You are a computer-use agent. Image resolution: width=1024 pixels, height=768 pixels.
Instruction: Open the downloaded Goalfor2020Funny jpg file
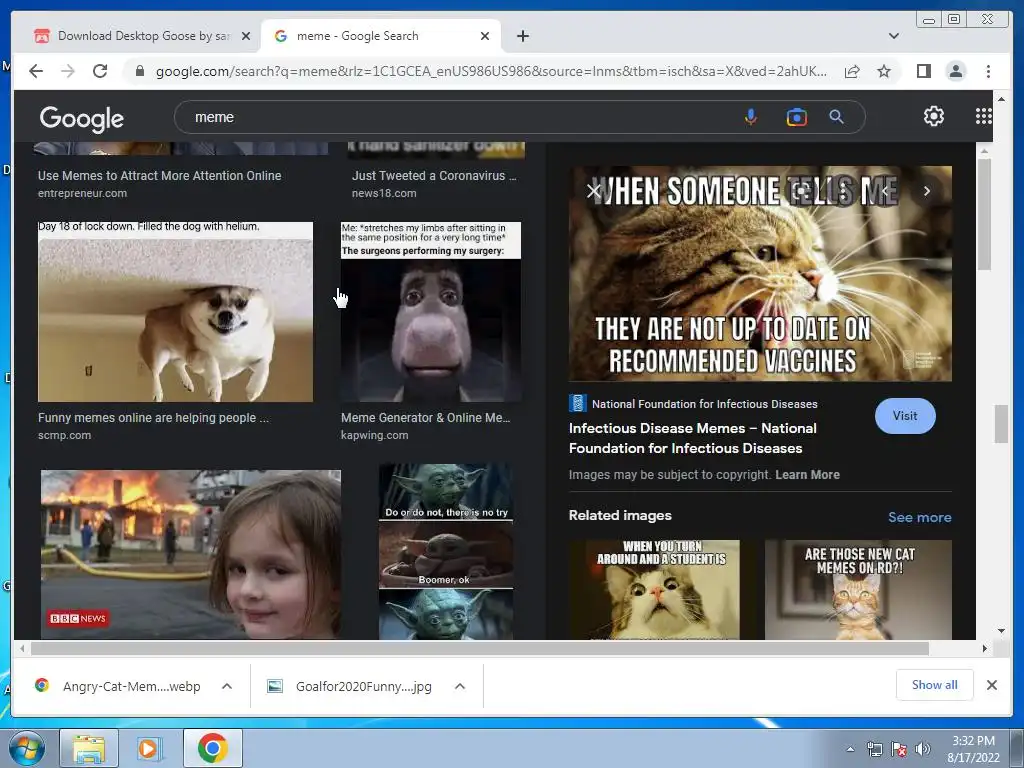point(351,686)
